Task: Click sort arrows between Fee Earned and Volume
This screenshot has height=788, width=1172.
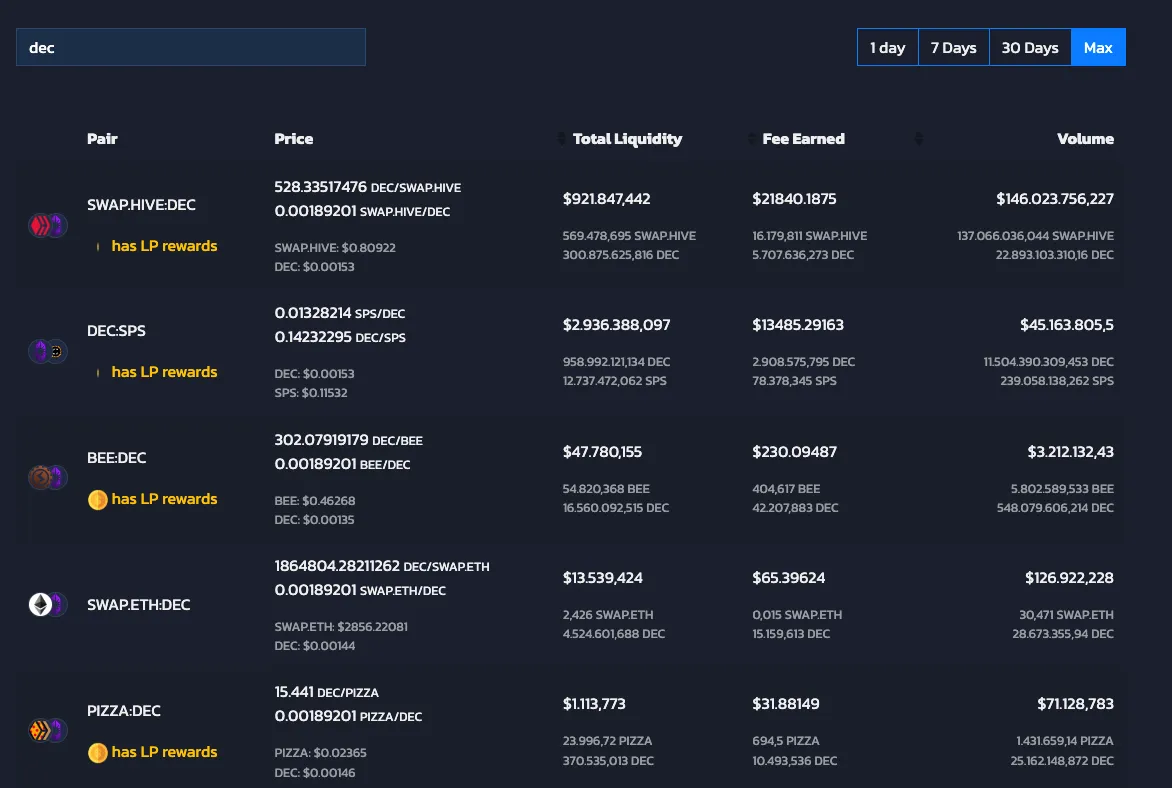Action: click(x=919, y=138)
